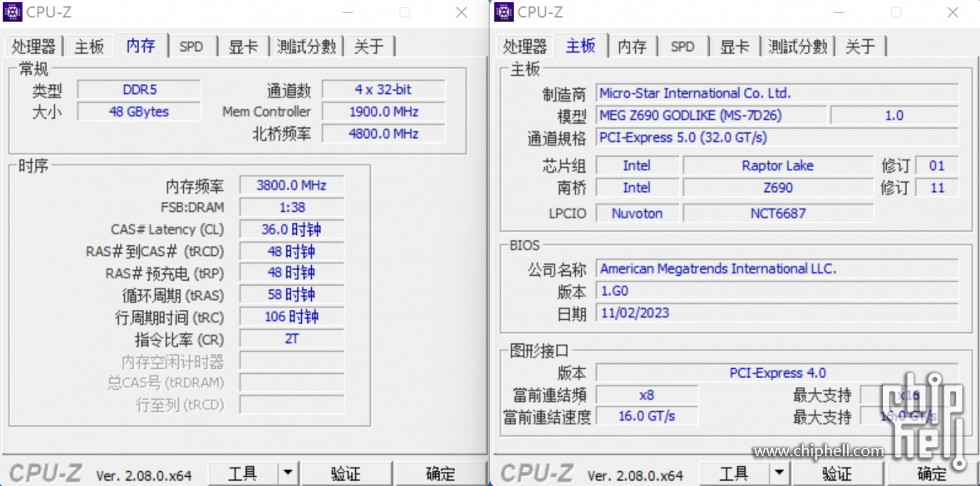Click CPU-Z app icon in left window title bar
Viewport: 980px width, 486px height.
pos(12,12)
